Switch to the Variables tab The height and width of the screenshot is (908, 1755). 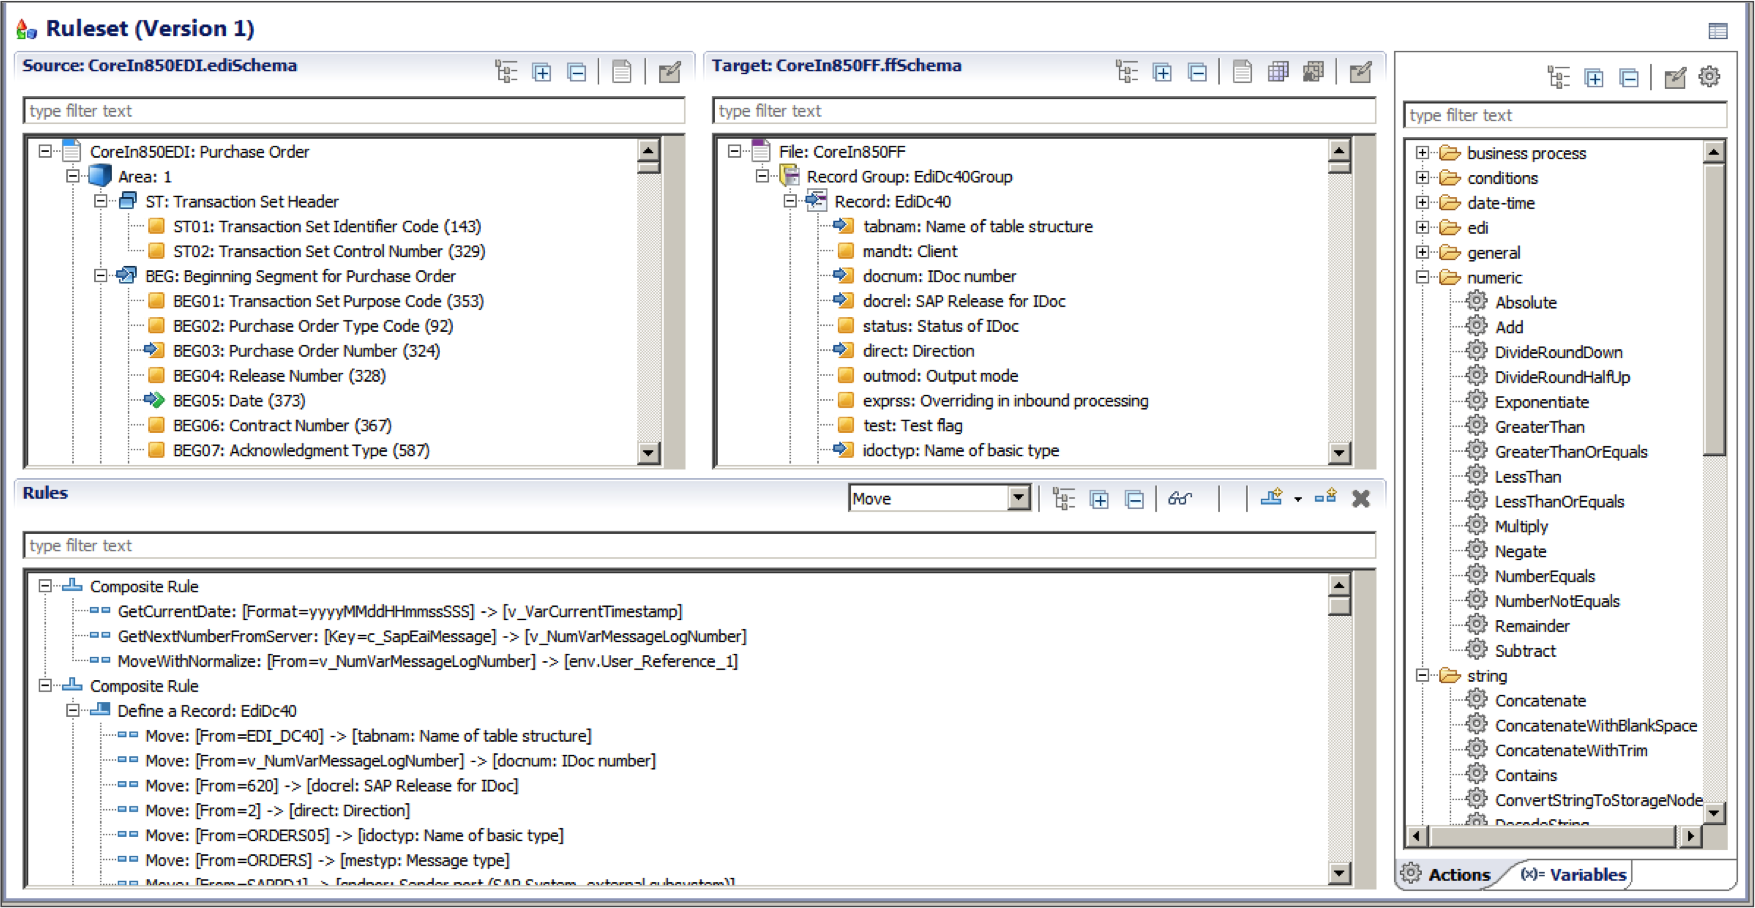(1573, 874)
